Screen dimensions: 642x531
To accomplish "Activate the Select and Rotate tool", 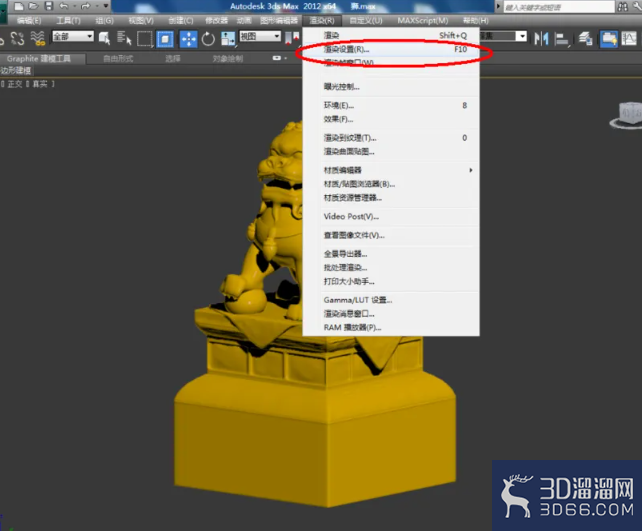I will [208, 39].
